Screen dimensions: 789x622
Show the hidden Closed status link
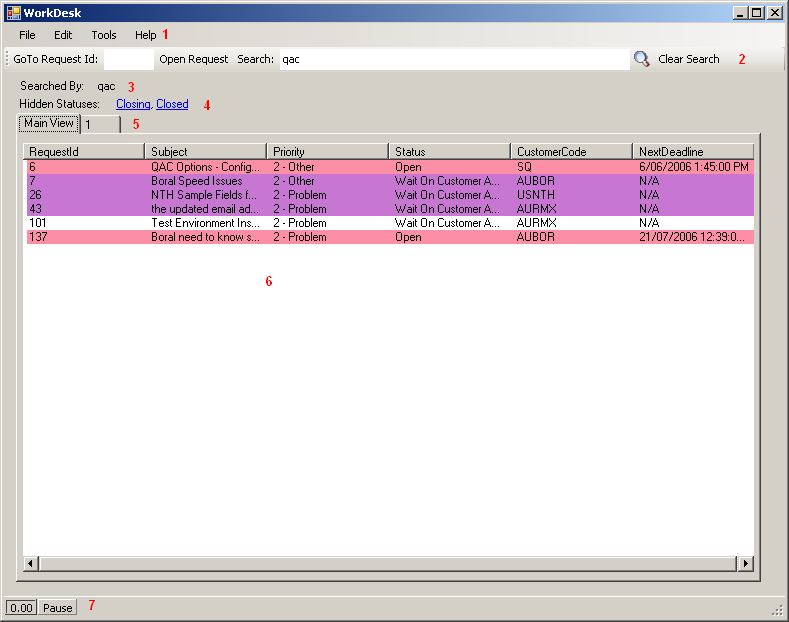[x=172, y=104]
